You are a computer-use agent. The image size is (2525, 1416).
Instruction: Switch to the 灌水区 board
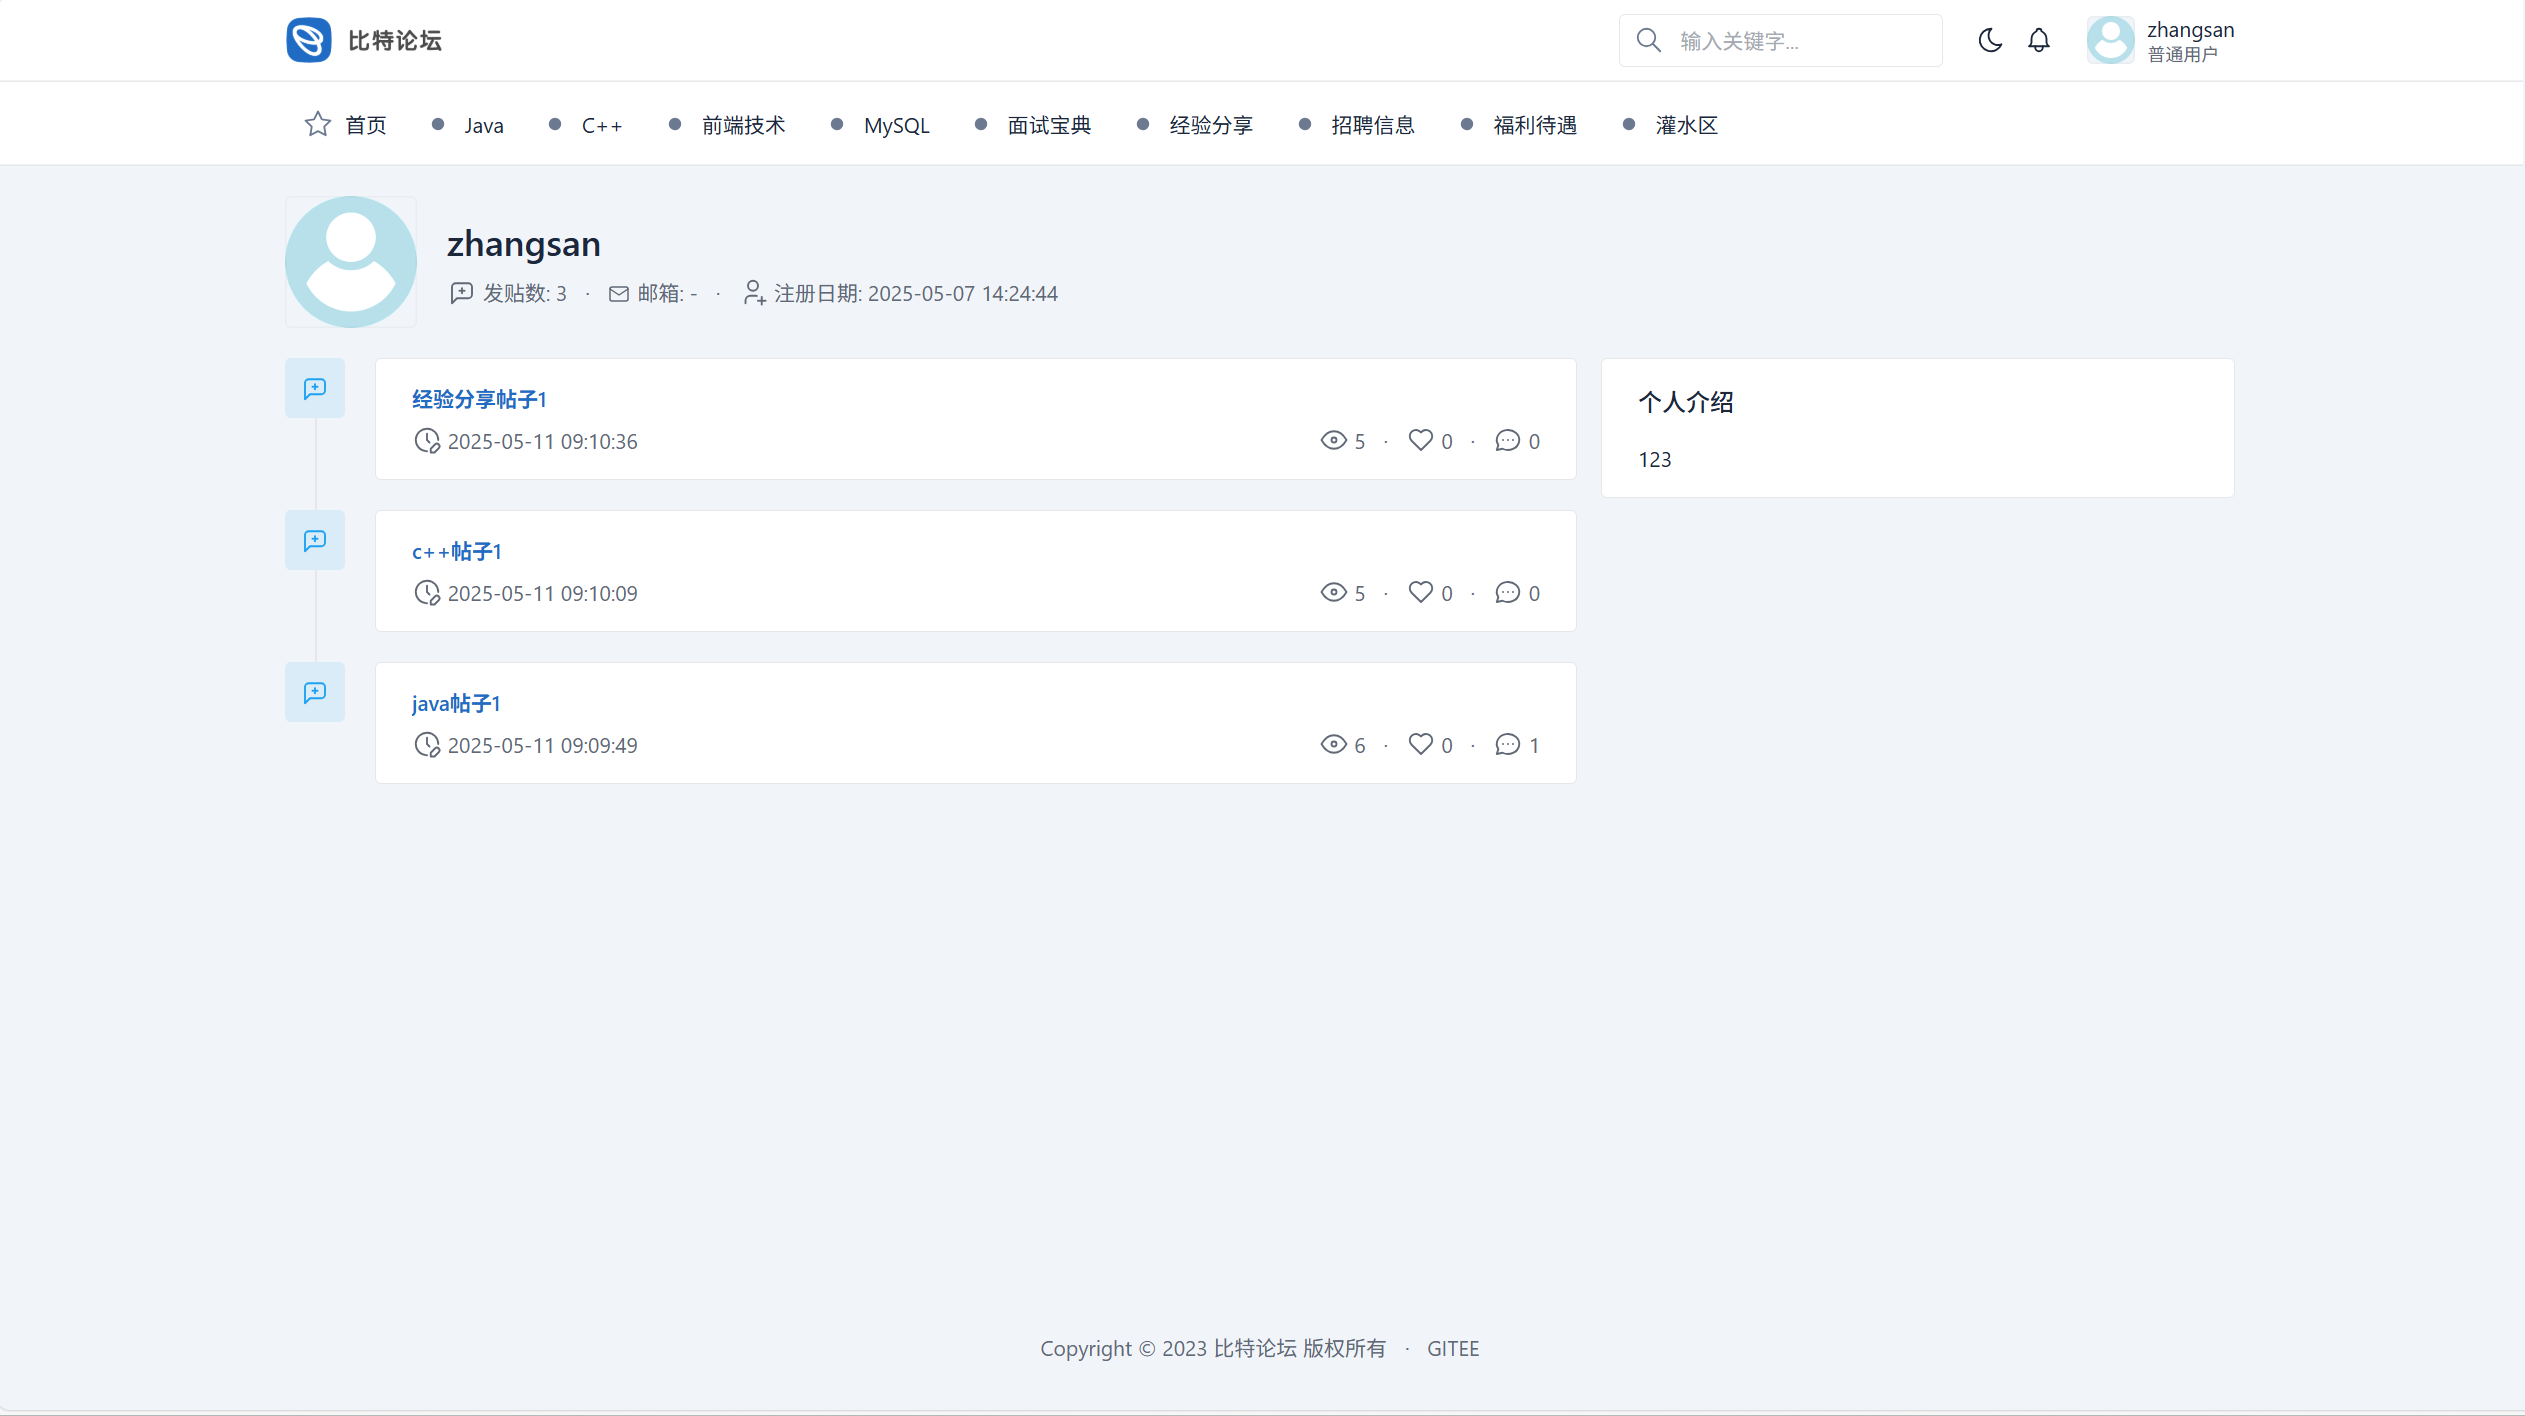[x=1686, y=125]
